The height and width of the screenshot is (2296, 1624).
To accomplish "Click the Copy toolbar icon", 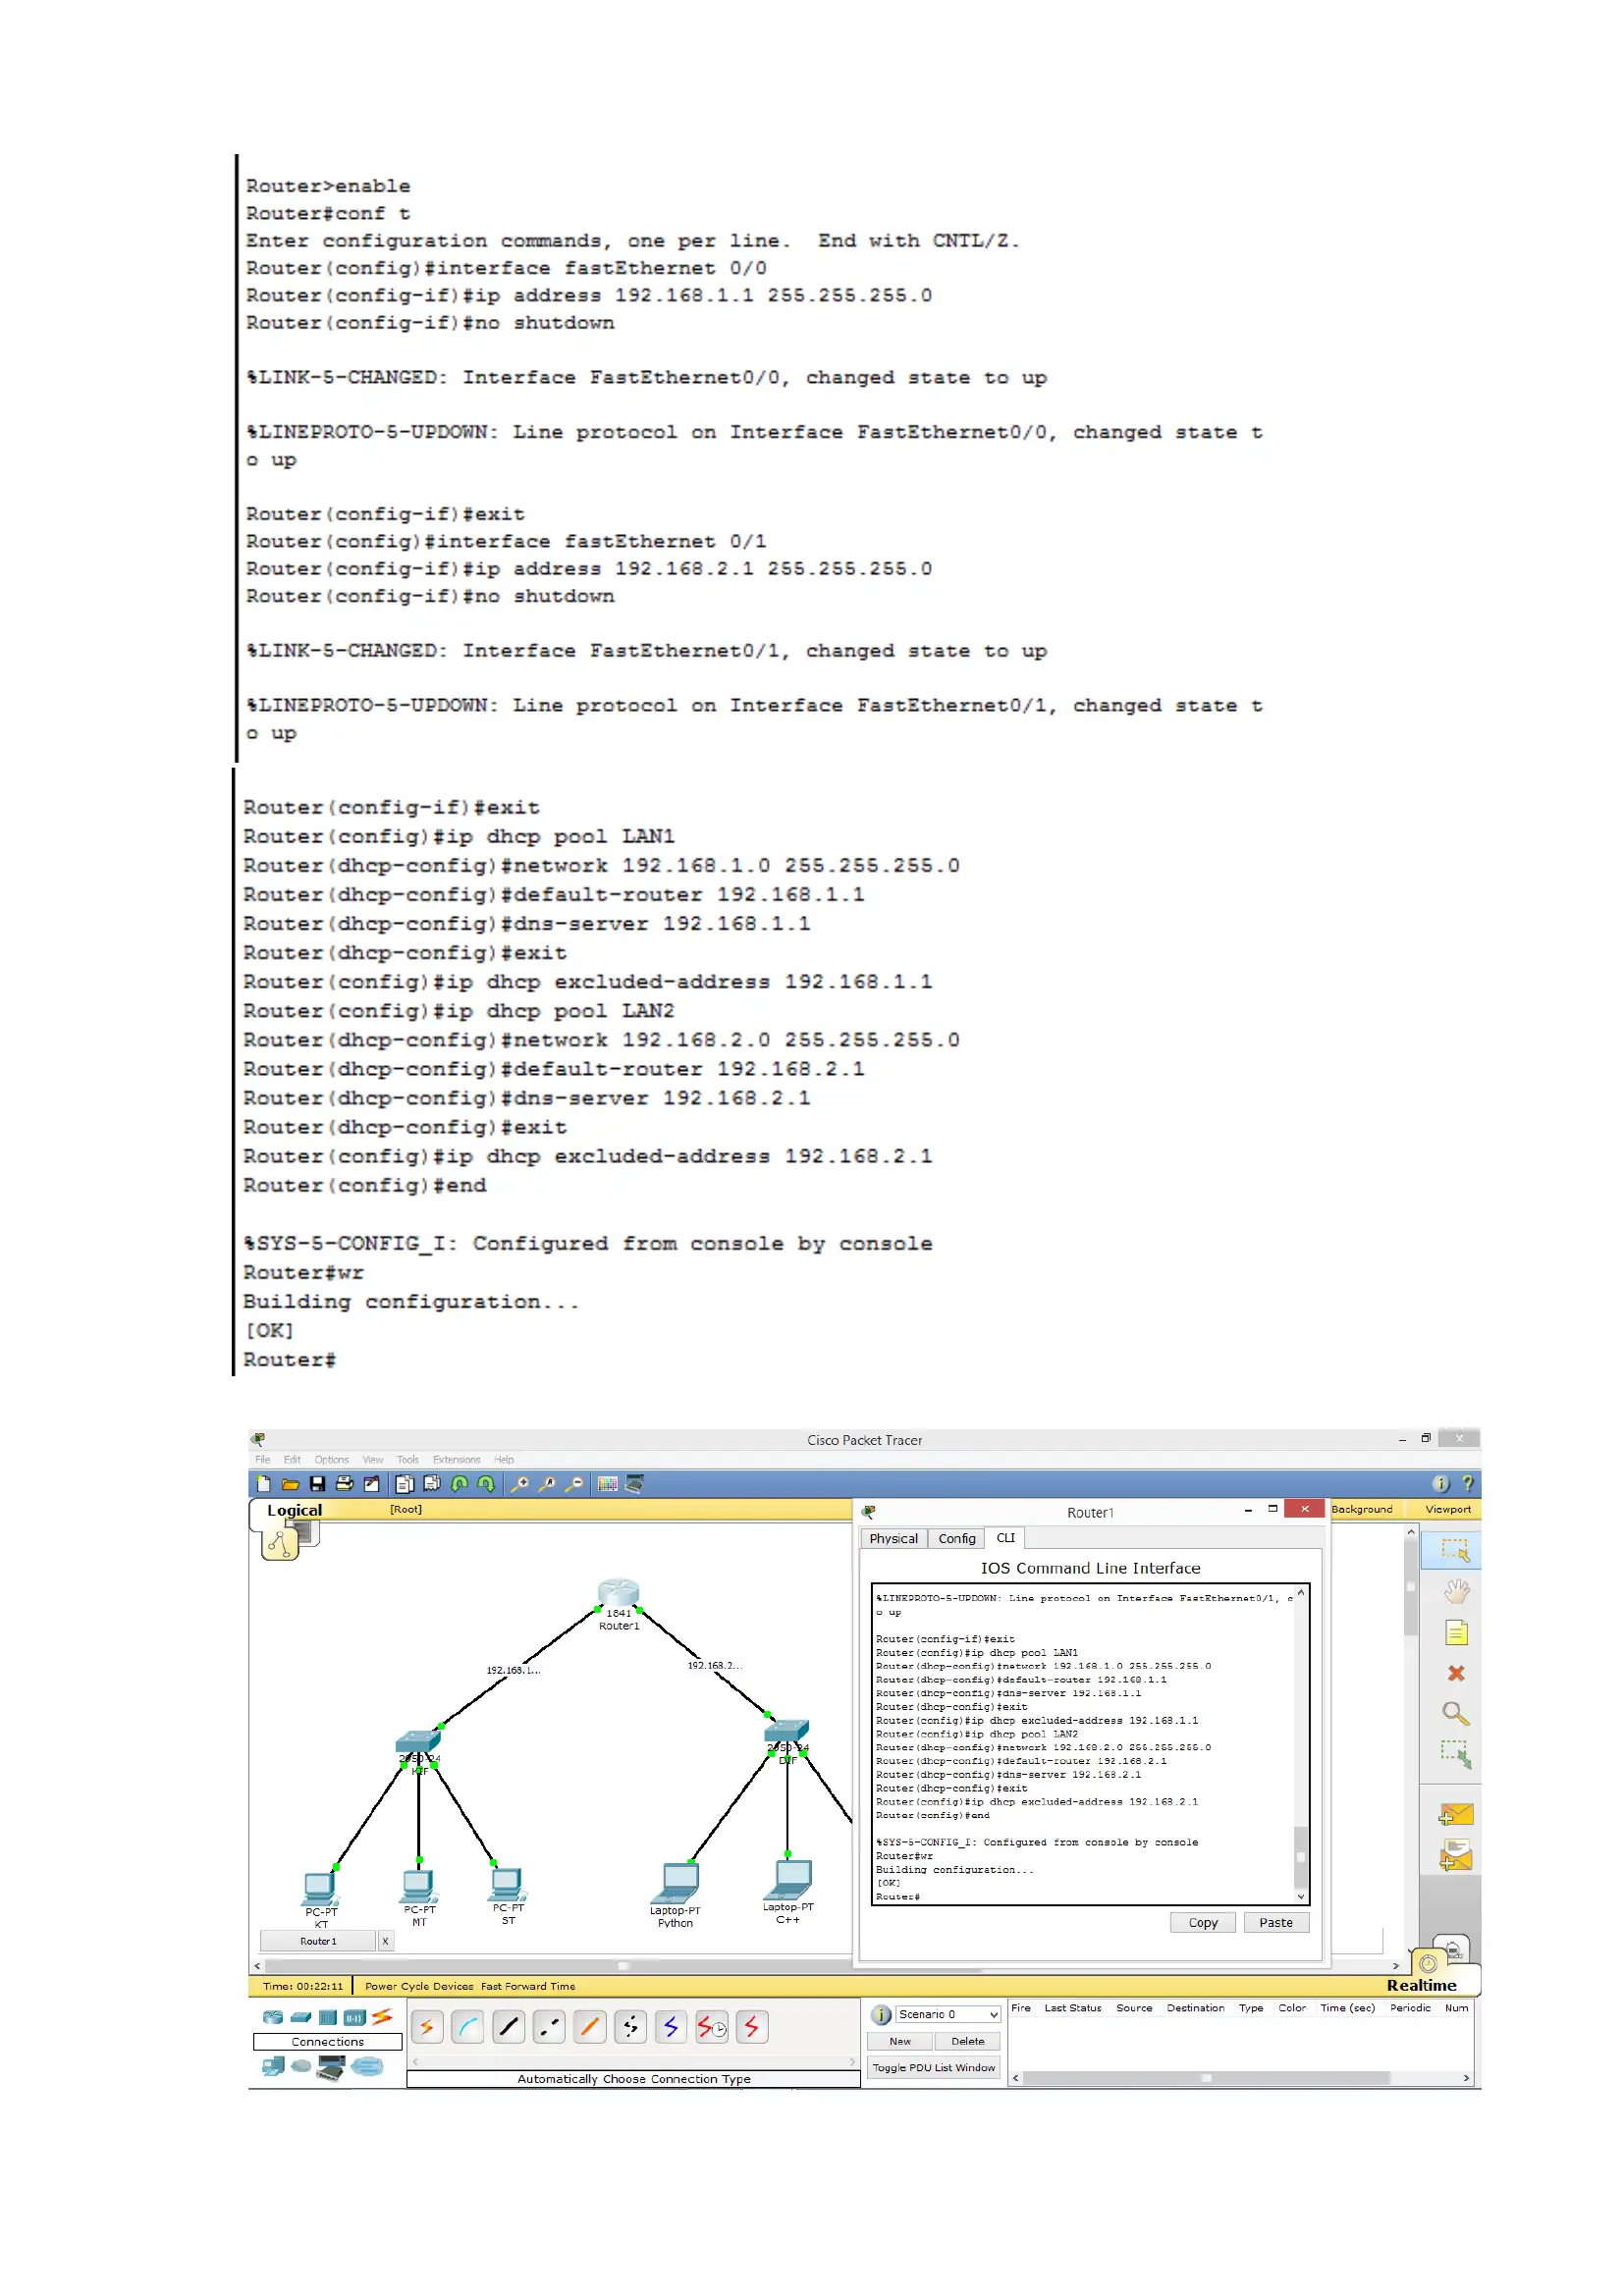I will tap(405, 1484).
